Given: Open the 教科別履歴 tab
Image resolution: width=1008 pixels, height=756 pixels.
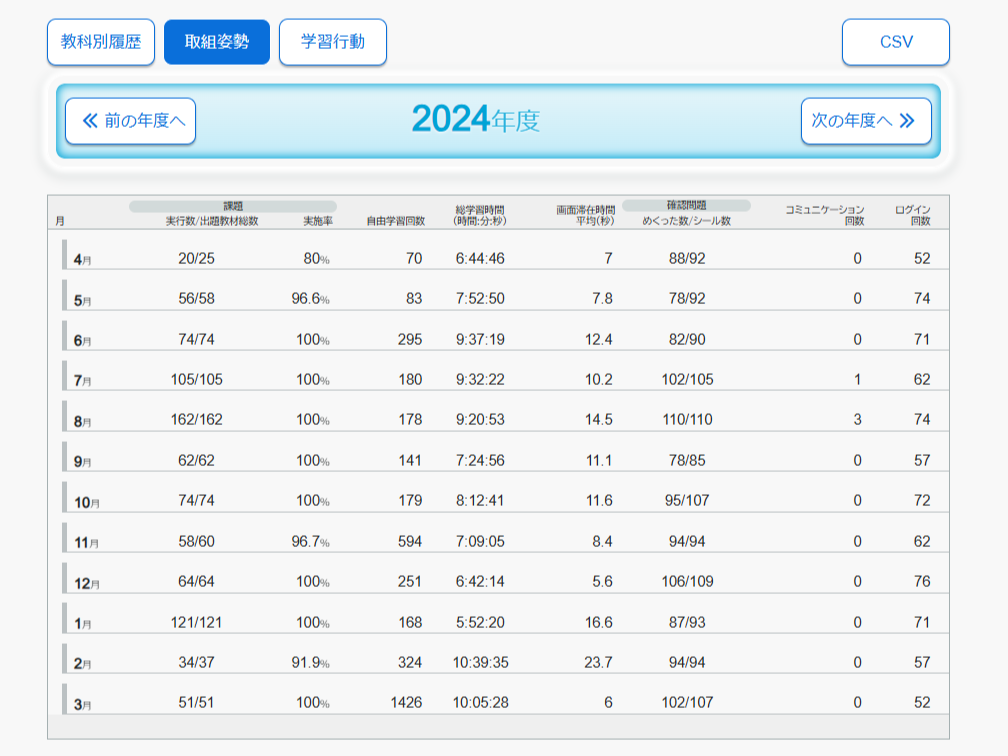Looking at the screenshot, I should coord(101,42).
